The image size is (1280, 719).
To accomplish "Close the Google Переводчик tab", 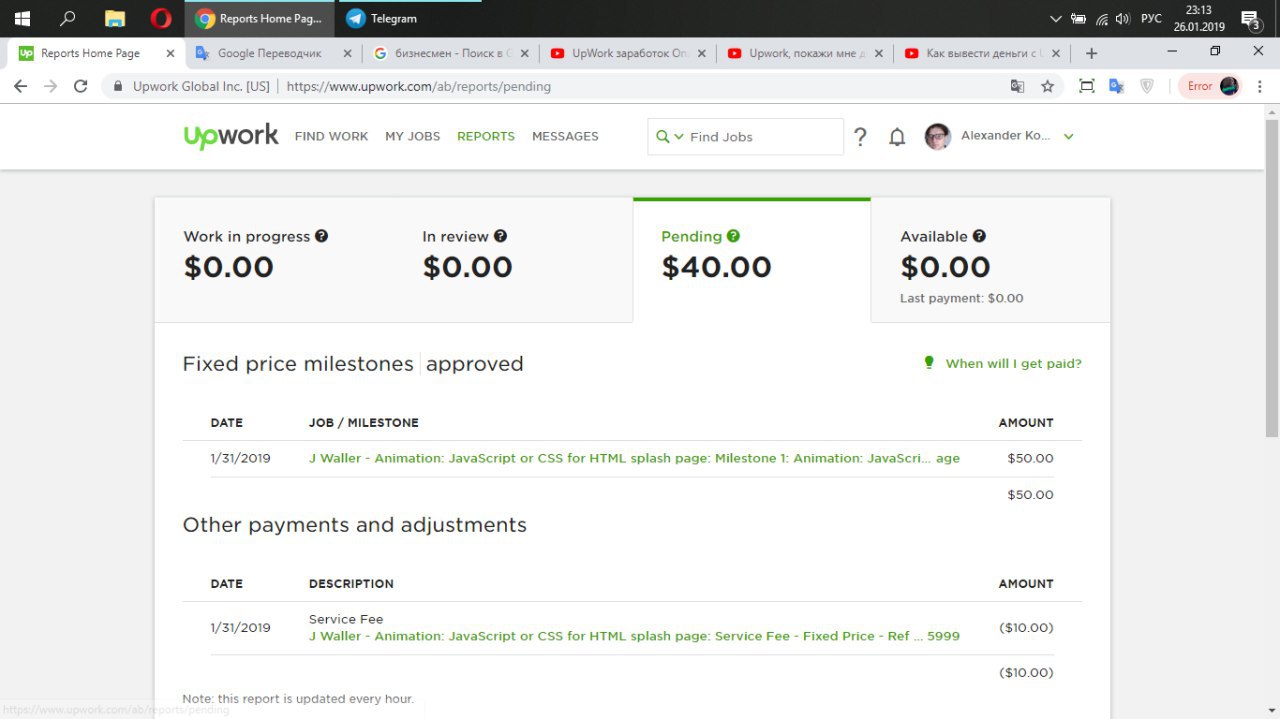I will 347,53.
